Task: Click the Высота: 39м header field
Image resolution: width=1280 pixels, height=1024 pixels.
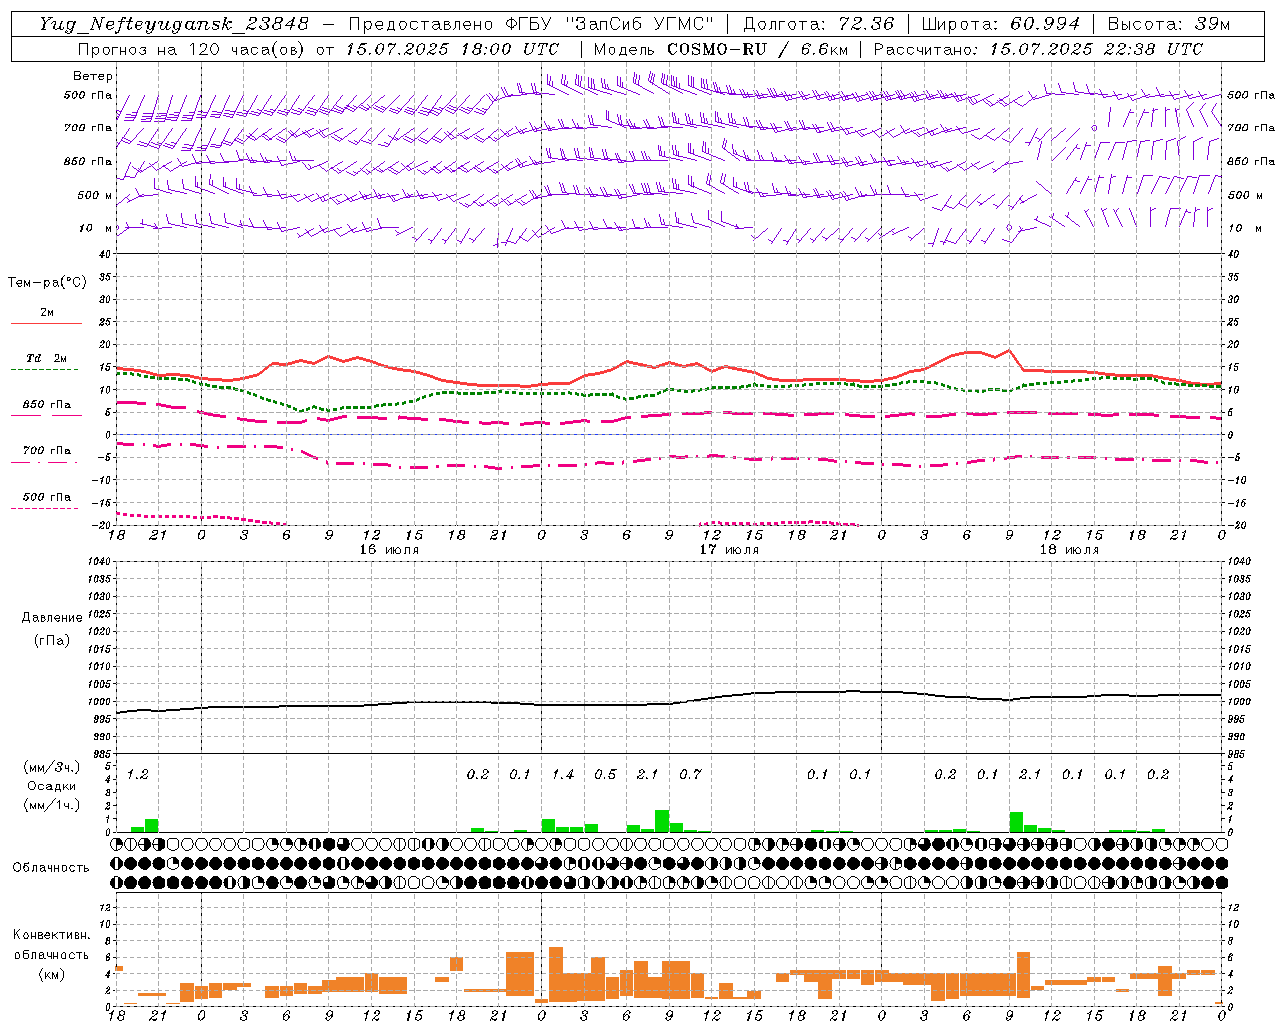Action: (x=1168, y=24)
